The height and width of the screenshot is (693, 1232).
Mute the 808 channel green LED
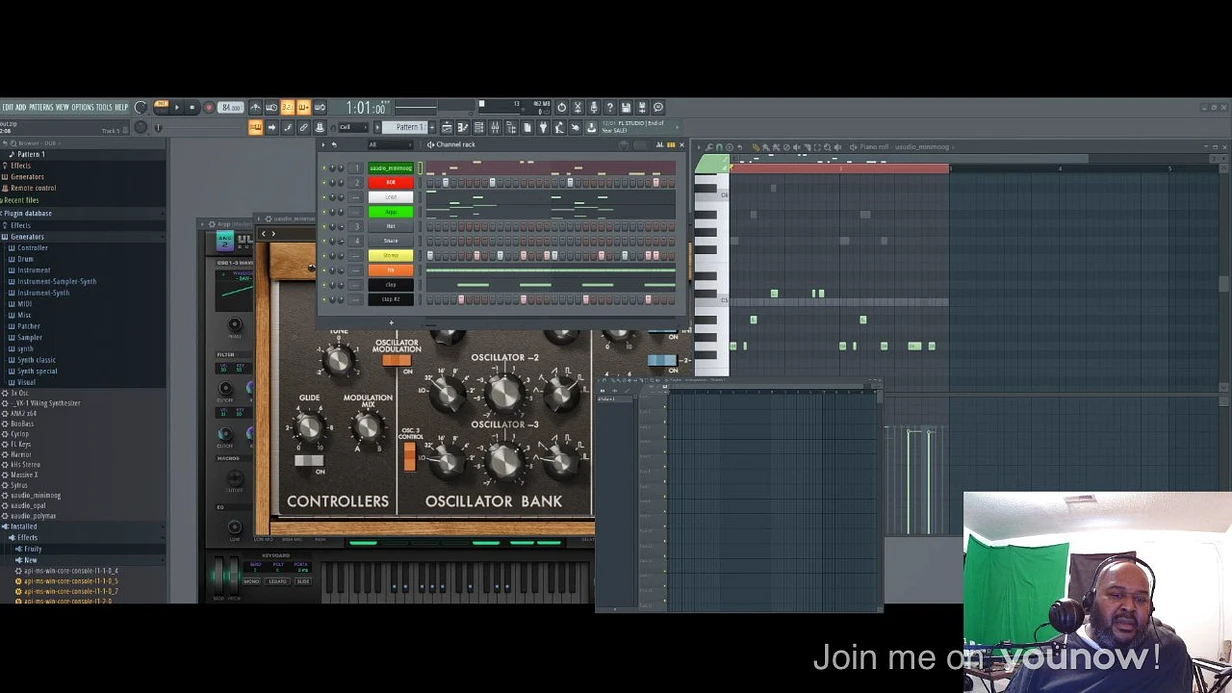point(324,182)
